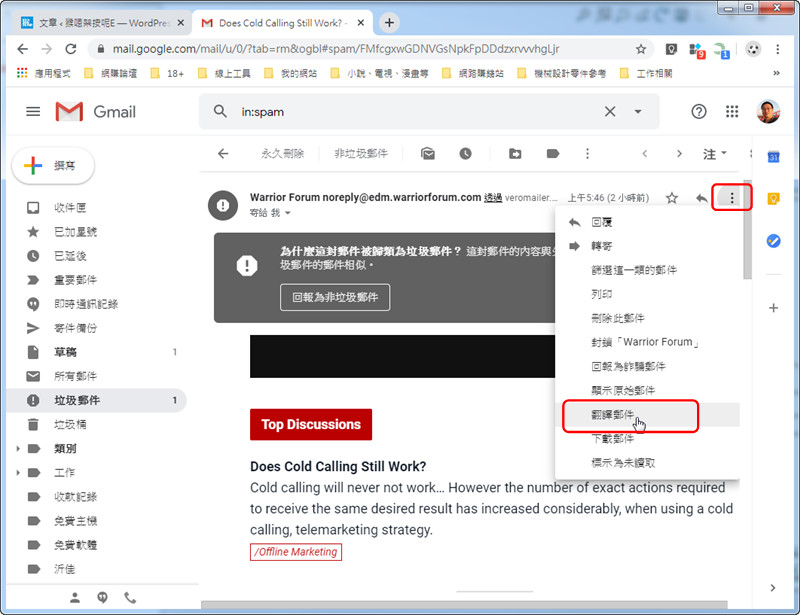Go to the older message chevron
Image resolution: width=800 pixels, height=615 pixels.
pyautogui.click(x=679, y=154)
